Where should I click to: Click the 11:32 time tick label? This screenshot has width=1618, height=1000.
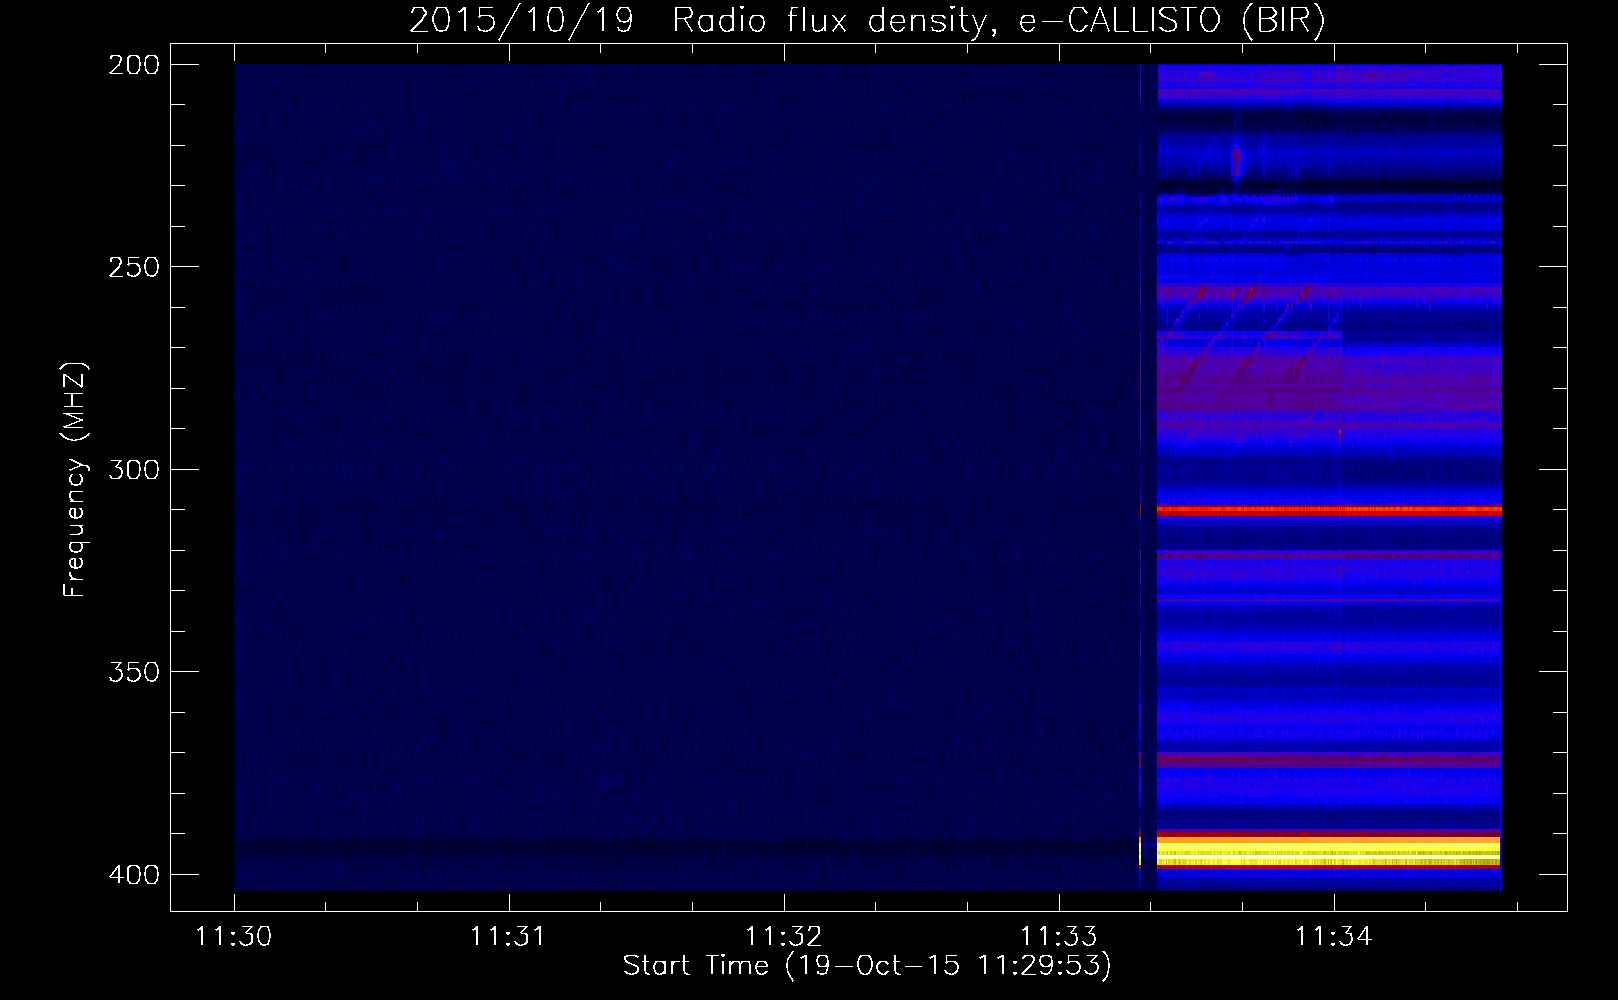(x=784, y=936)
